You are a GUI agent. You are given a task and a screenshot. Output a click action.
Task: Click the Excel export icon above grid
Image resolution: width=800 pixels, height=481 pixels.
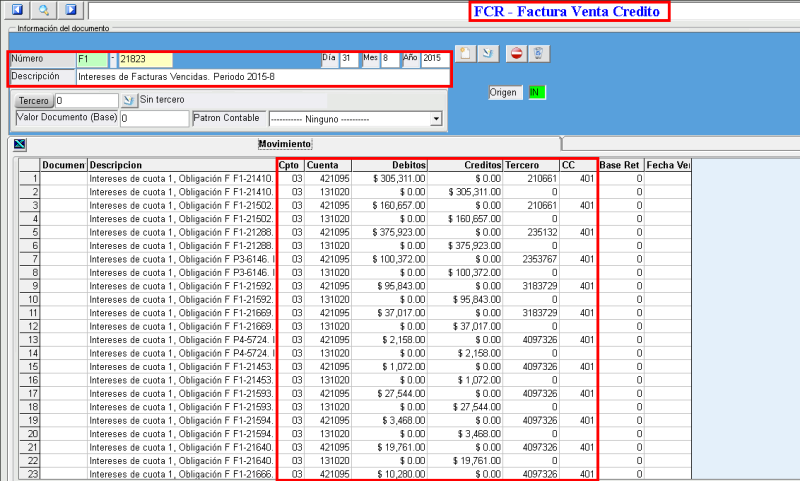tap(17, 144)
